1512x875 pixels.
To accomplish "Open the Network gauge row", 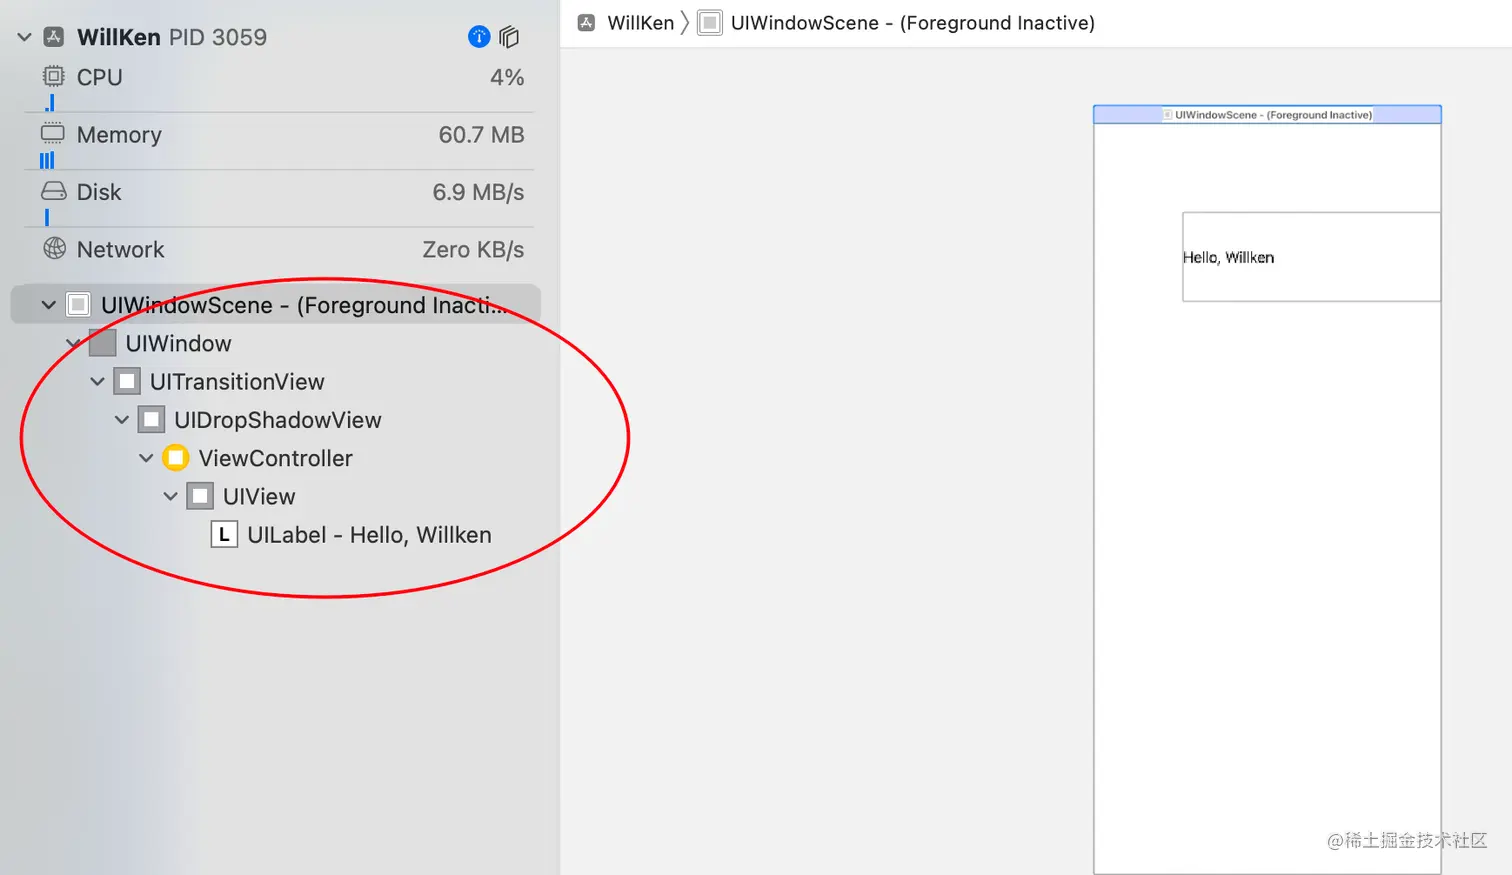I will [x=279, y=249].
